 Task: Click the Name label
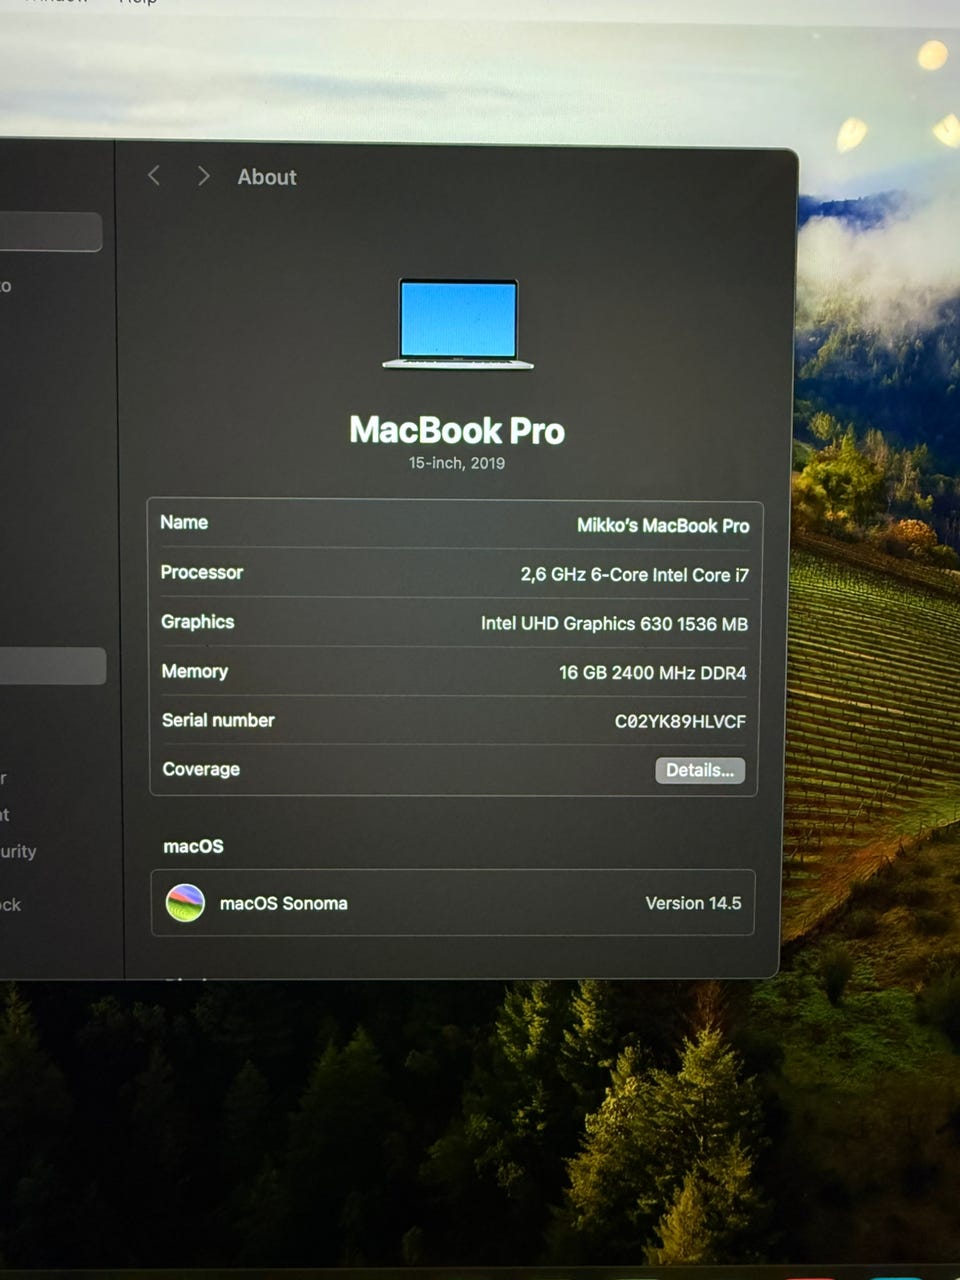[184, 522]
